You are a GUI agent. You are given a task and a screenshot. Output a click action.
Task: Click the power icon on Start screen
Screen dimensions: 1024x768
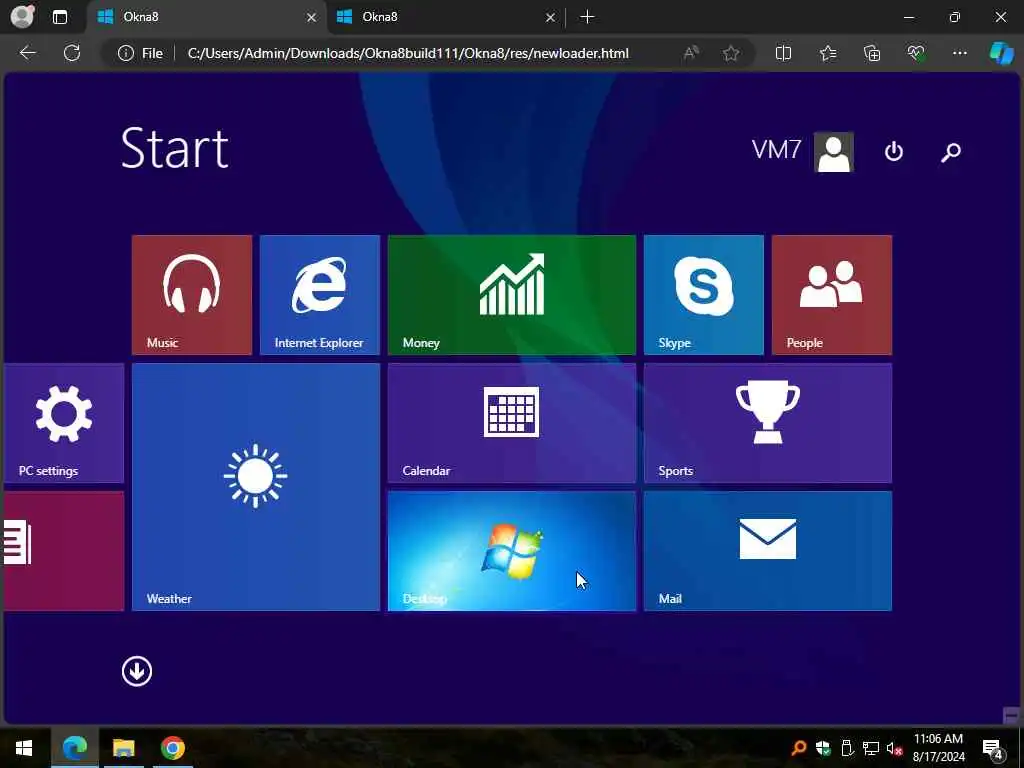coord(893,152)
